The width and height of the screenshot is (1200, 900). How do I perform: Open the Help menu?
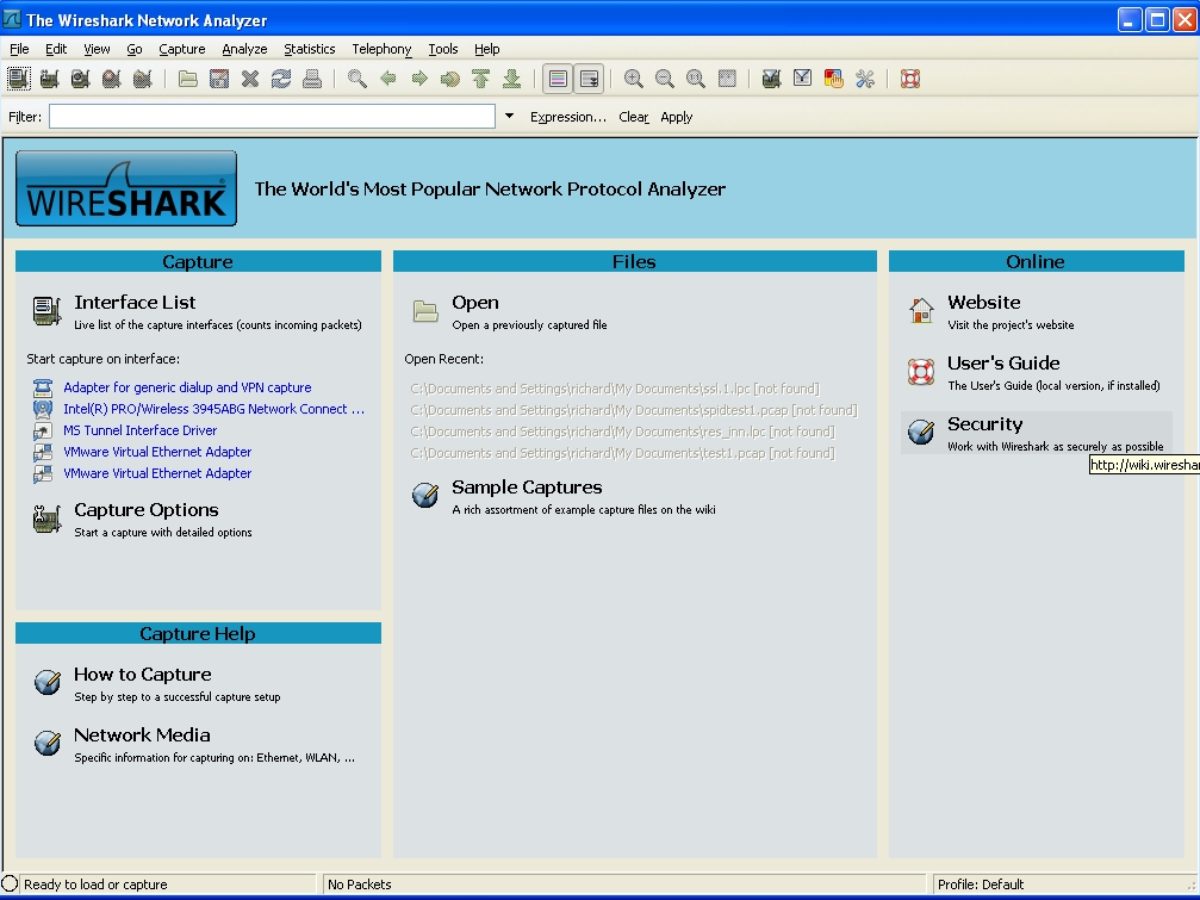(x=487, y=49)
